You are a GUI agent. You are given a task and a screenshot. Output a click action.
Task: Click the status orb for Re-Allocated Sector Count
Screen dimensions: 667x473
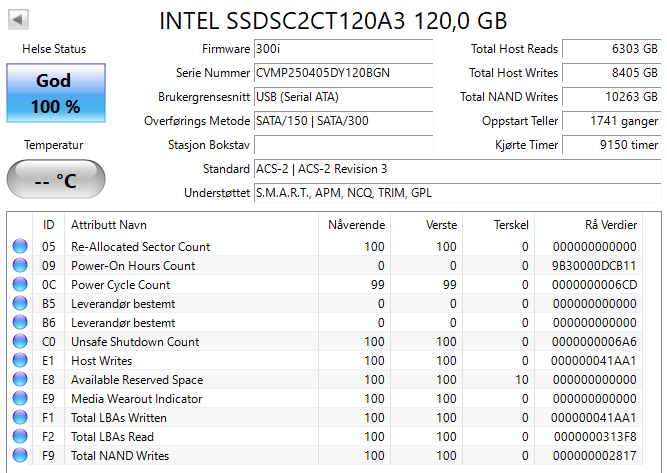(x=20, y=246)
